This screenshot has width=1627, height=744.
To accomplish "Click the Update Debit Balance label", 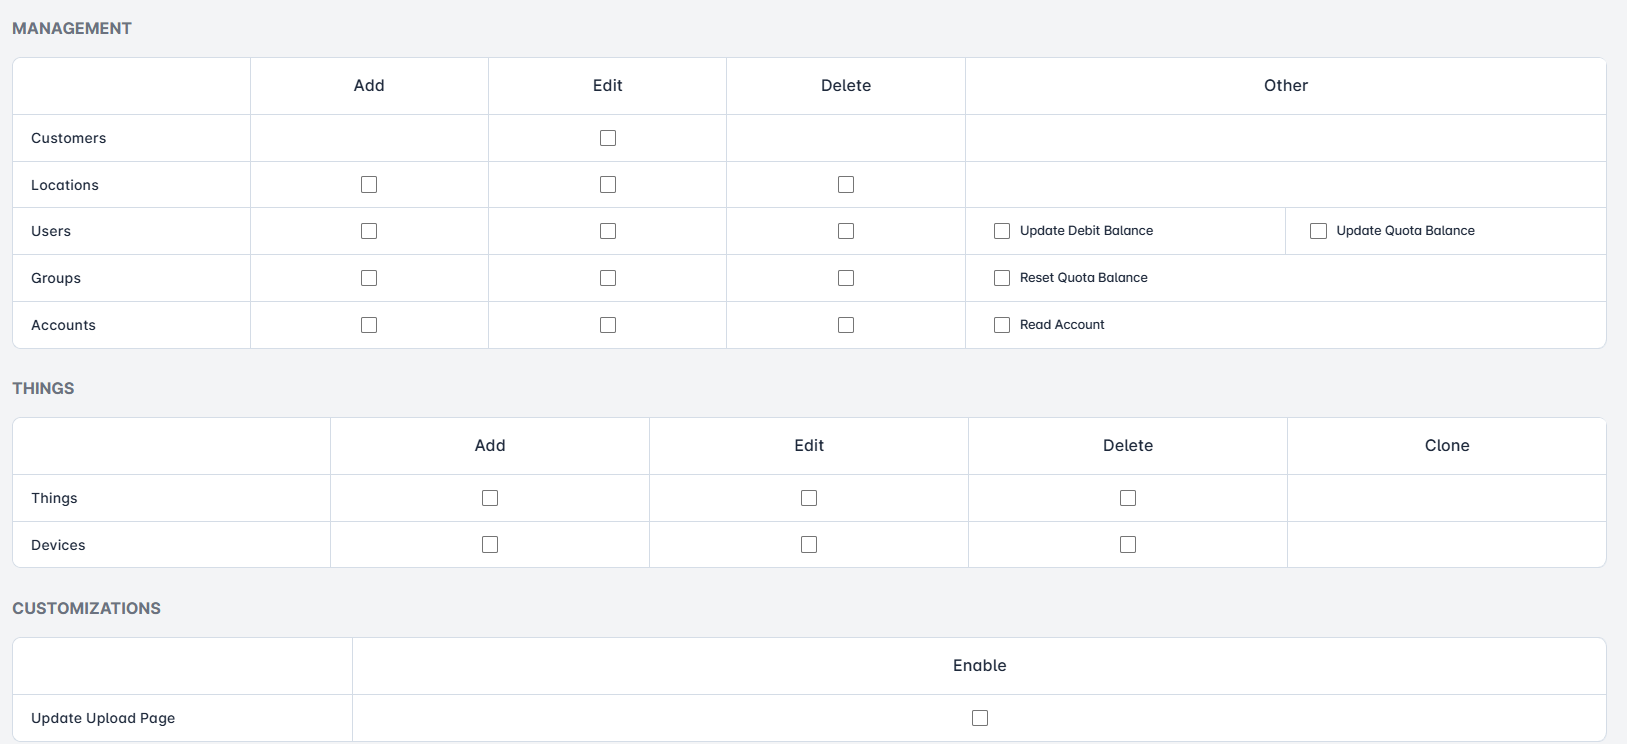I will 1086,231.
